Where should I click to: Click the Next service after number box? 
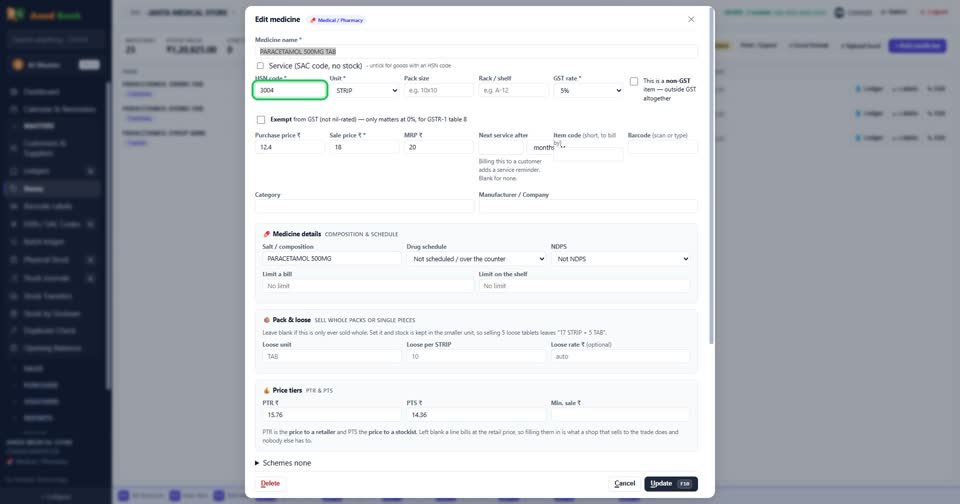[501, 148]
